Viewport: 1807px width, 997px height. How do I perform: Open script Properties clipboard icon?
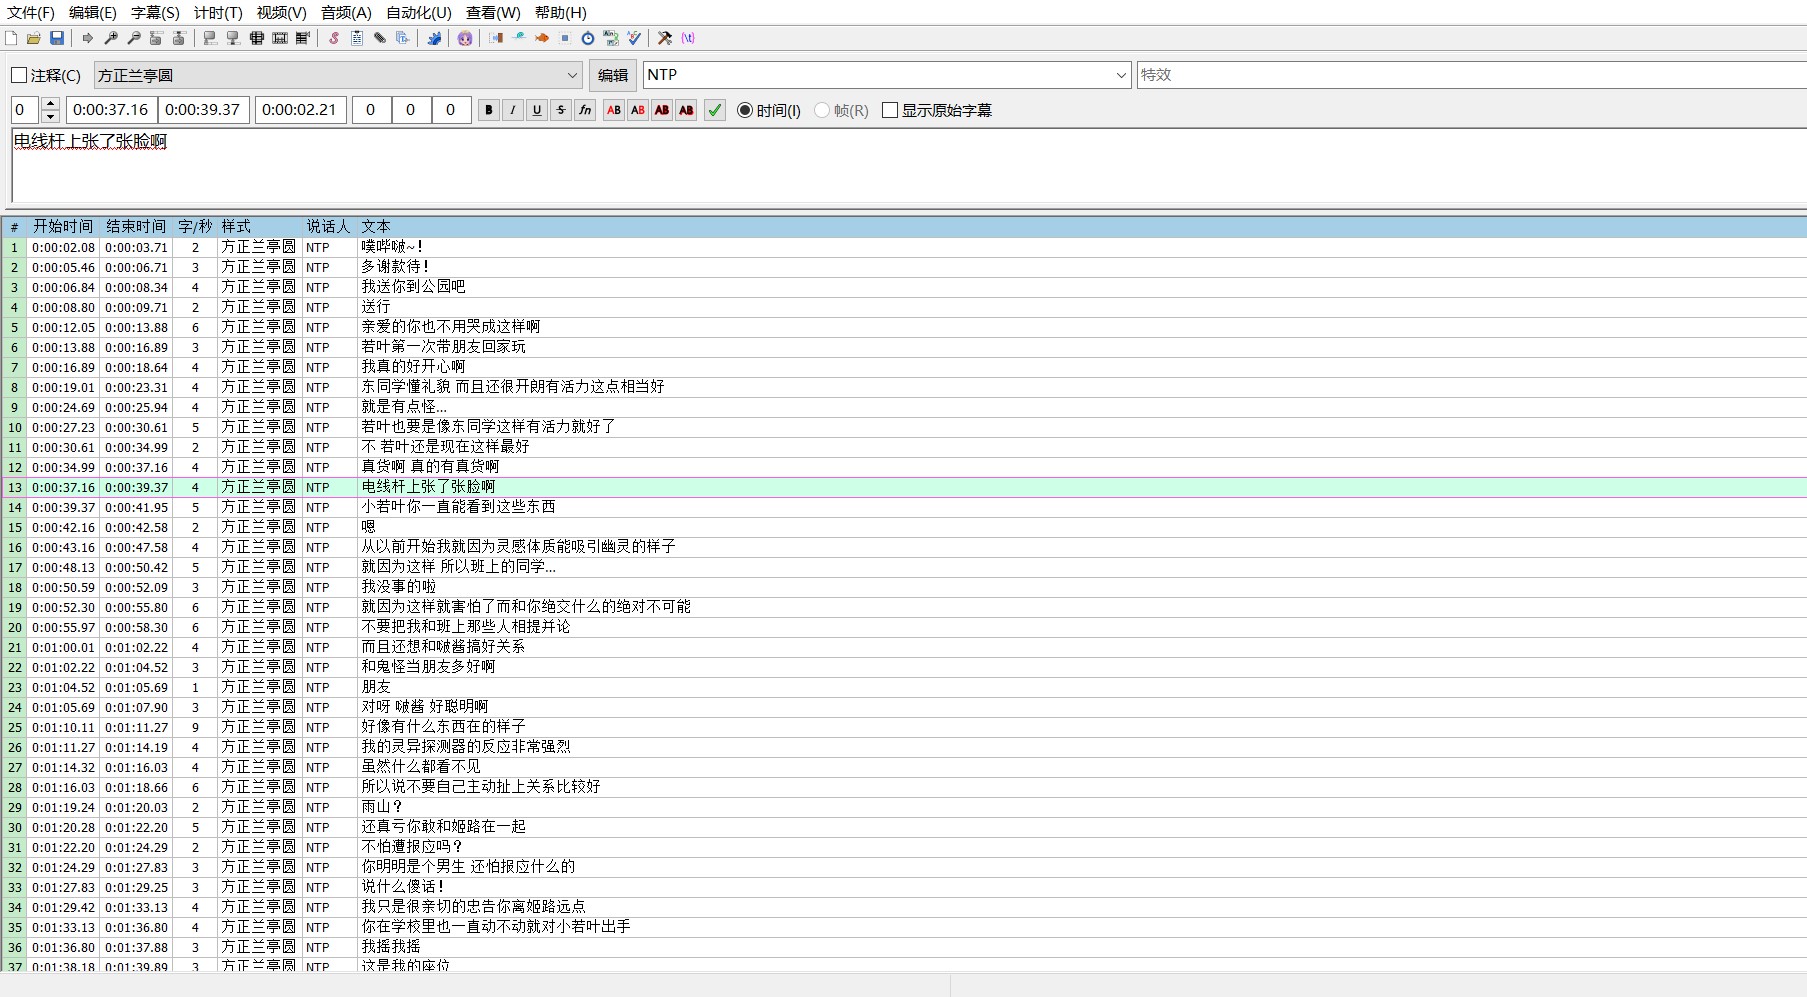[357, 38]
